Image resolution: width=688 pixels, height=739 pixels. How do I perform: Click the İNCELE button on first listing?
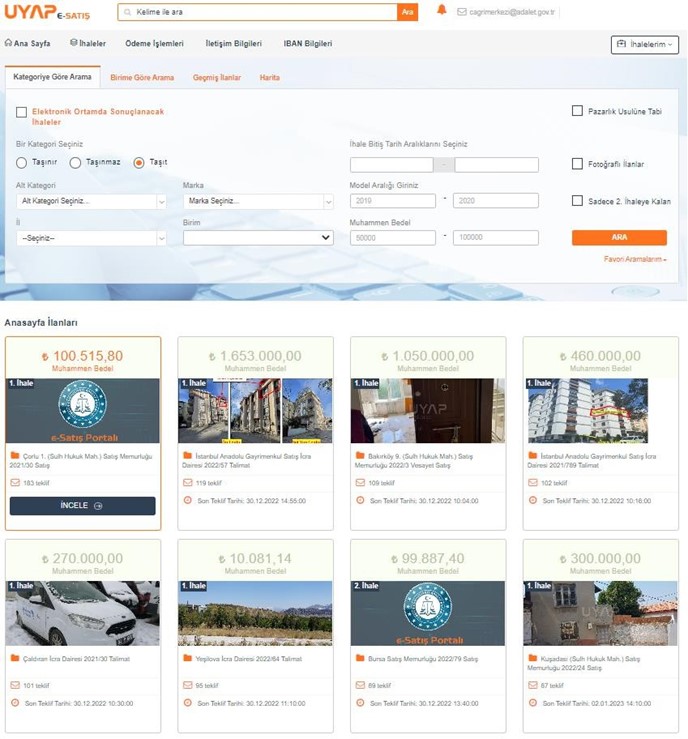(82, 506)
